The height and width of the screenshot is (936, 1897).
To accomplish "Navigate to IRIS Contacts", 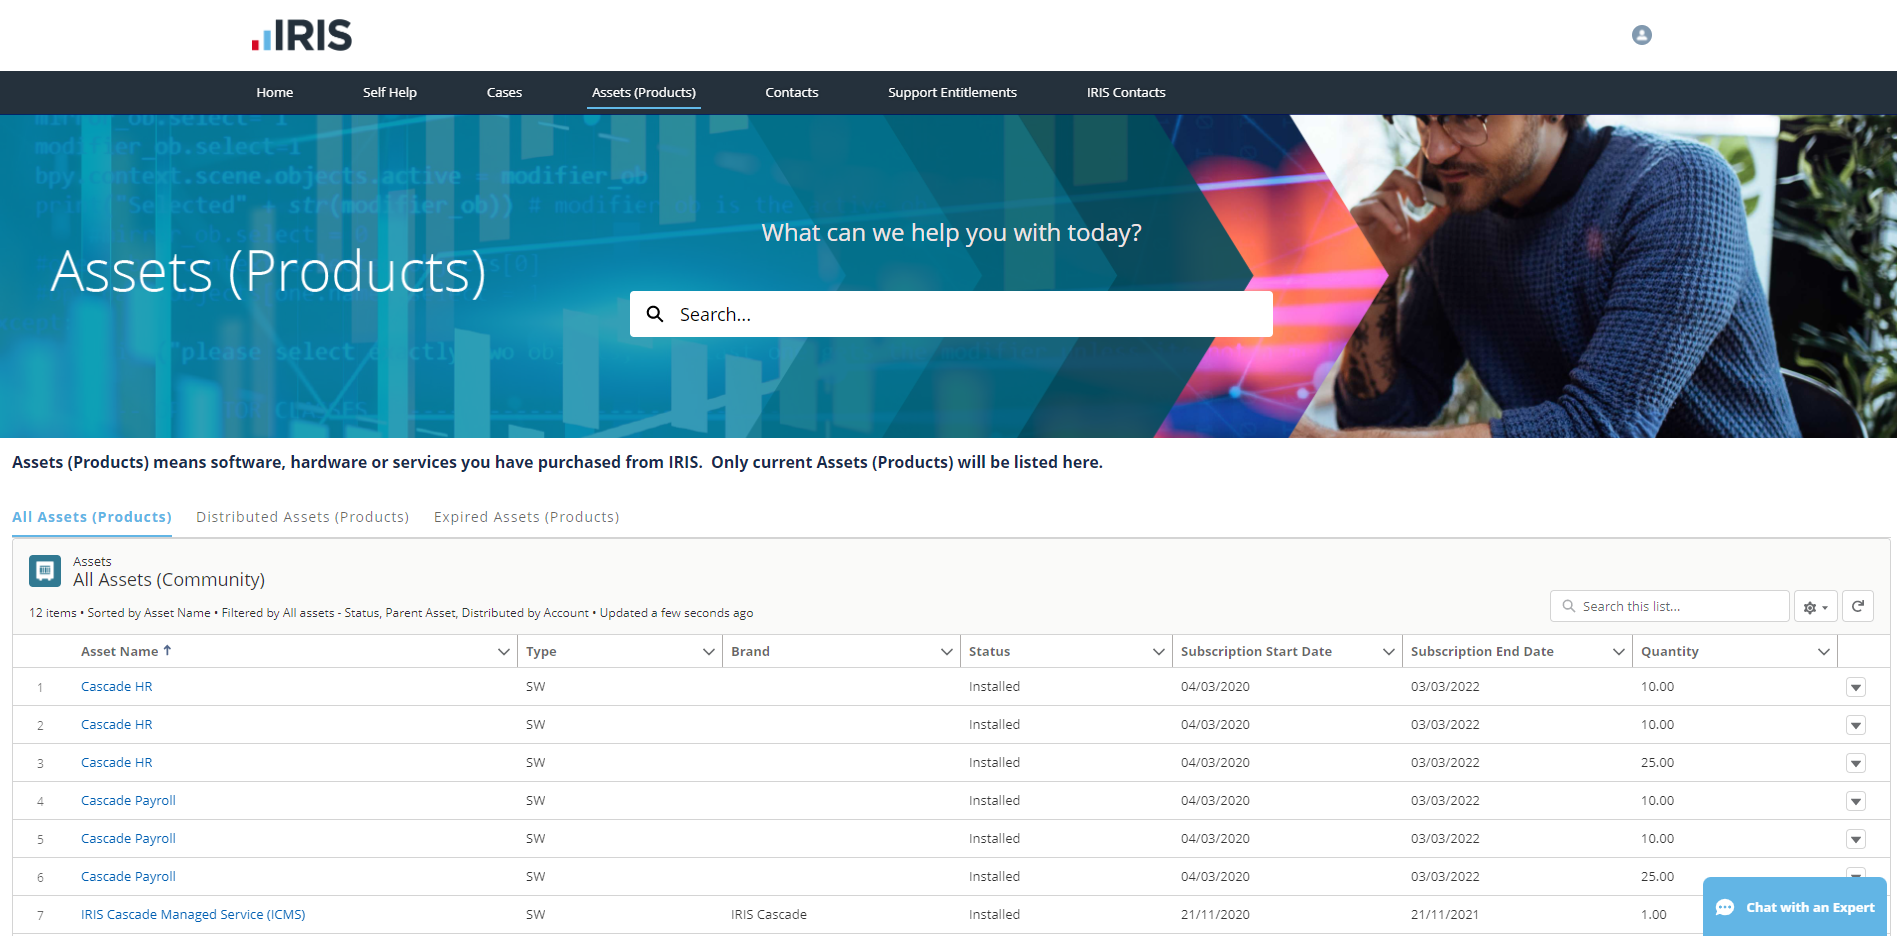I will pyautogui.click(x=1126, y=92).
